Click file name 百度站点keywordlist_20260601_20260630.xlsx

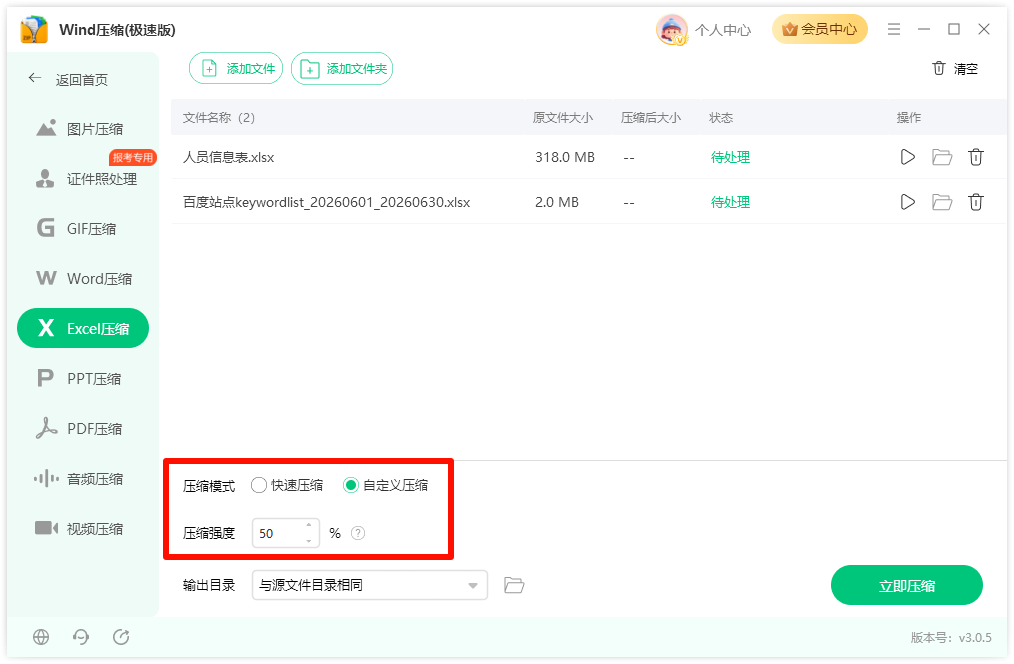click(327, 202)
